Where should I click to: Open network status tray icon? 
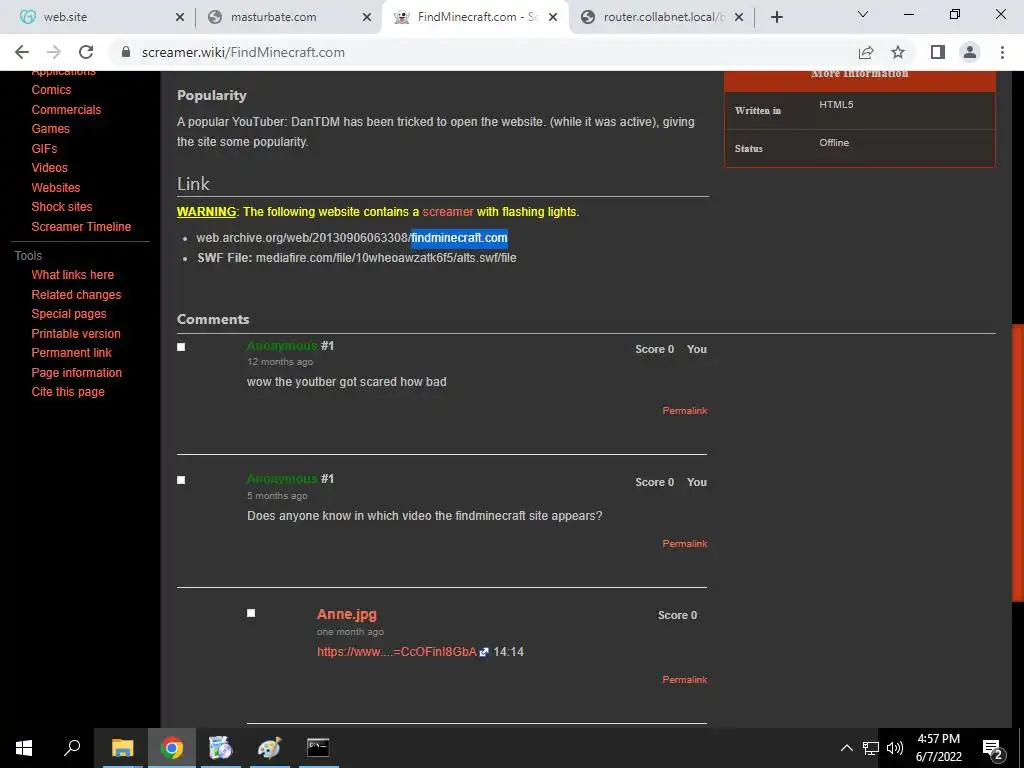(871, 748)
